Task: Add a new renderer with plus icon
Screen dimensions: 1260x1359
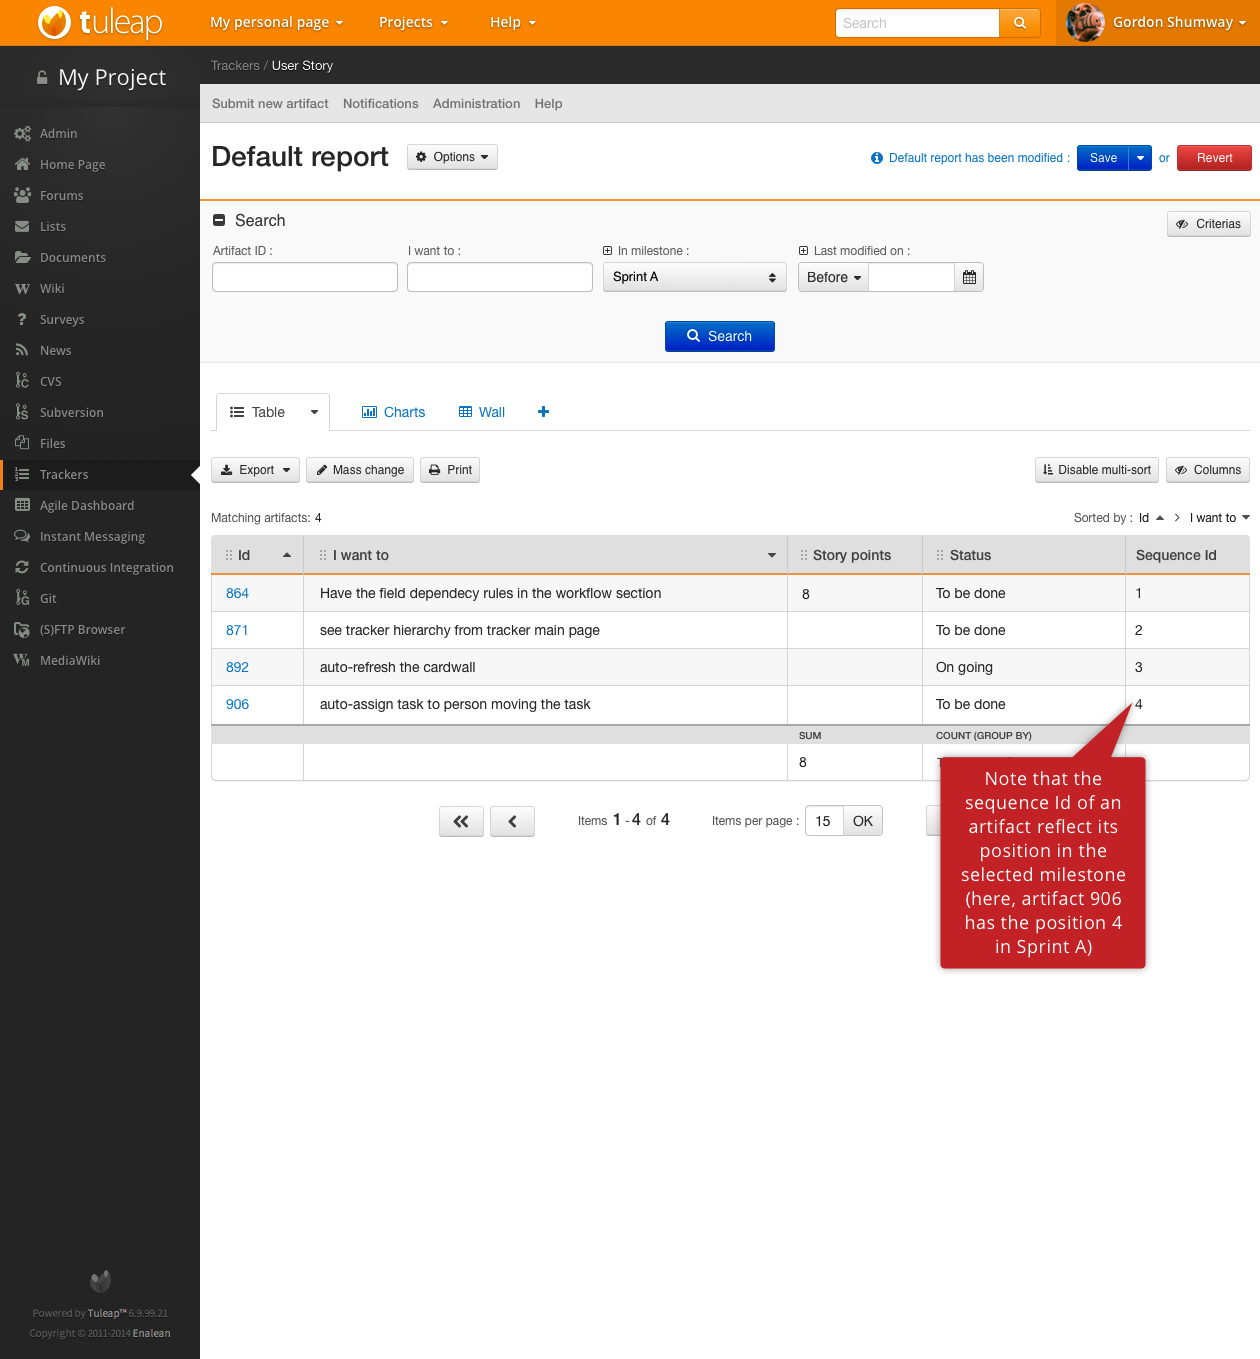Action: point(543,412)
